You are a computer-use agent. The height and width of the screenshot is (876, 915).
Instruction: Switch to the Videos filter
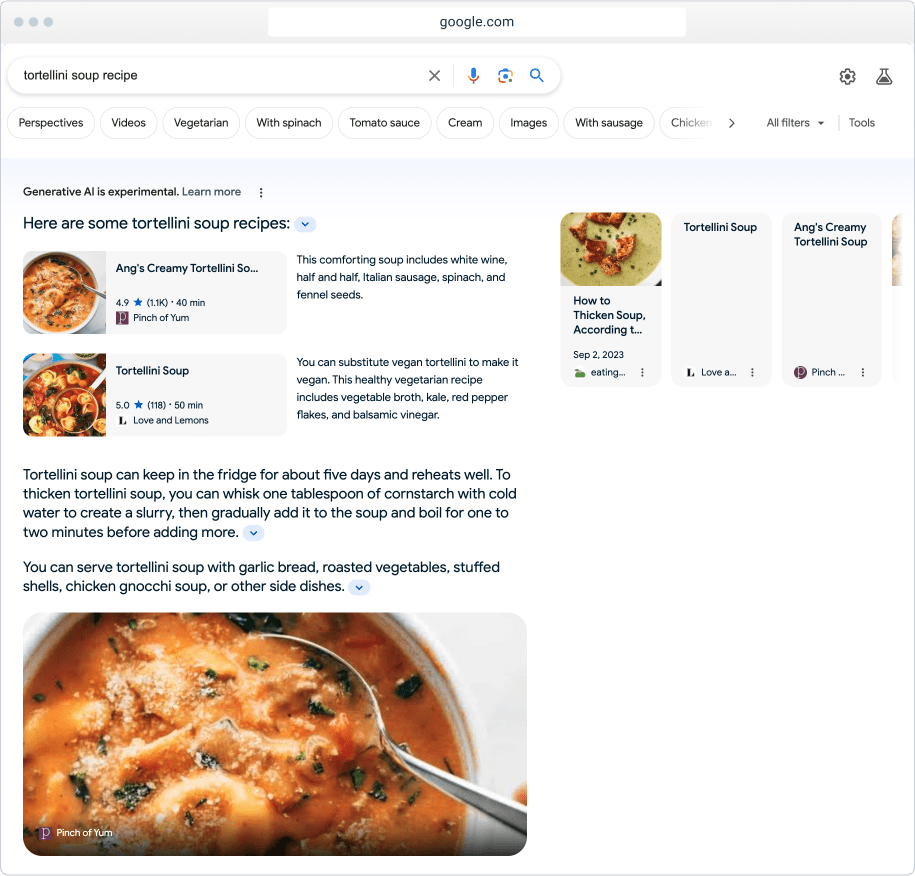pos(128,123)
